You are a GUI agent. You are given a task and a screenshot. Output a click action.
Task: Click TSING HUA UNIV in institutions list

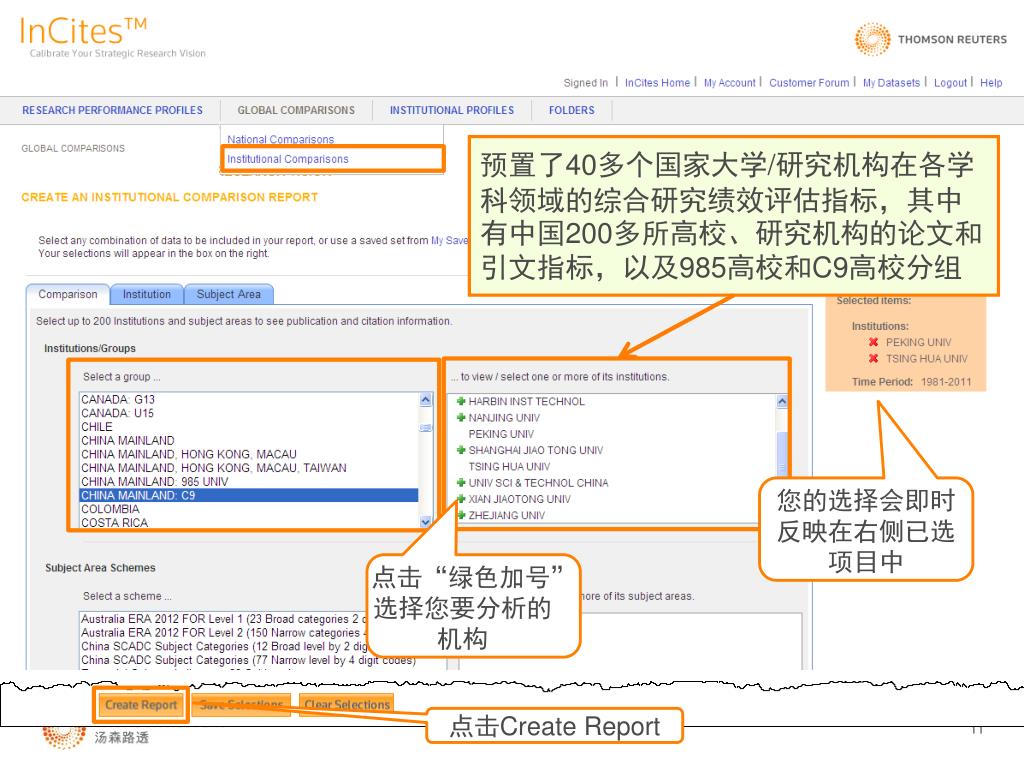[509, 466]
